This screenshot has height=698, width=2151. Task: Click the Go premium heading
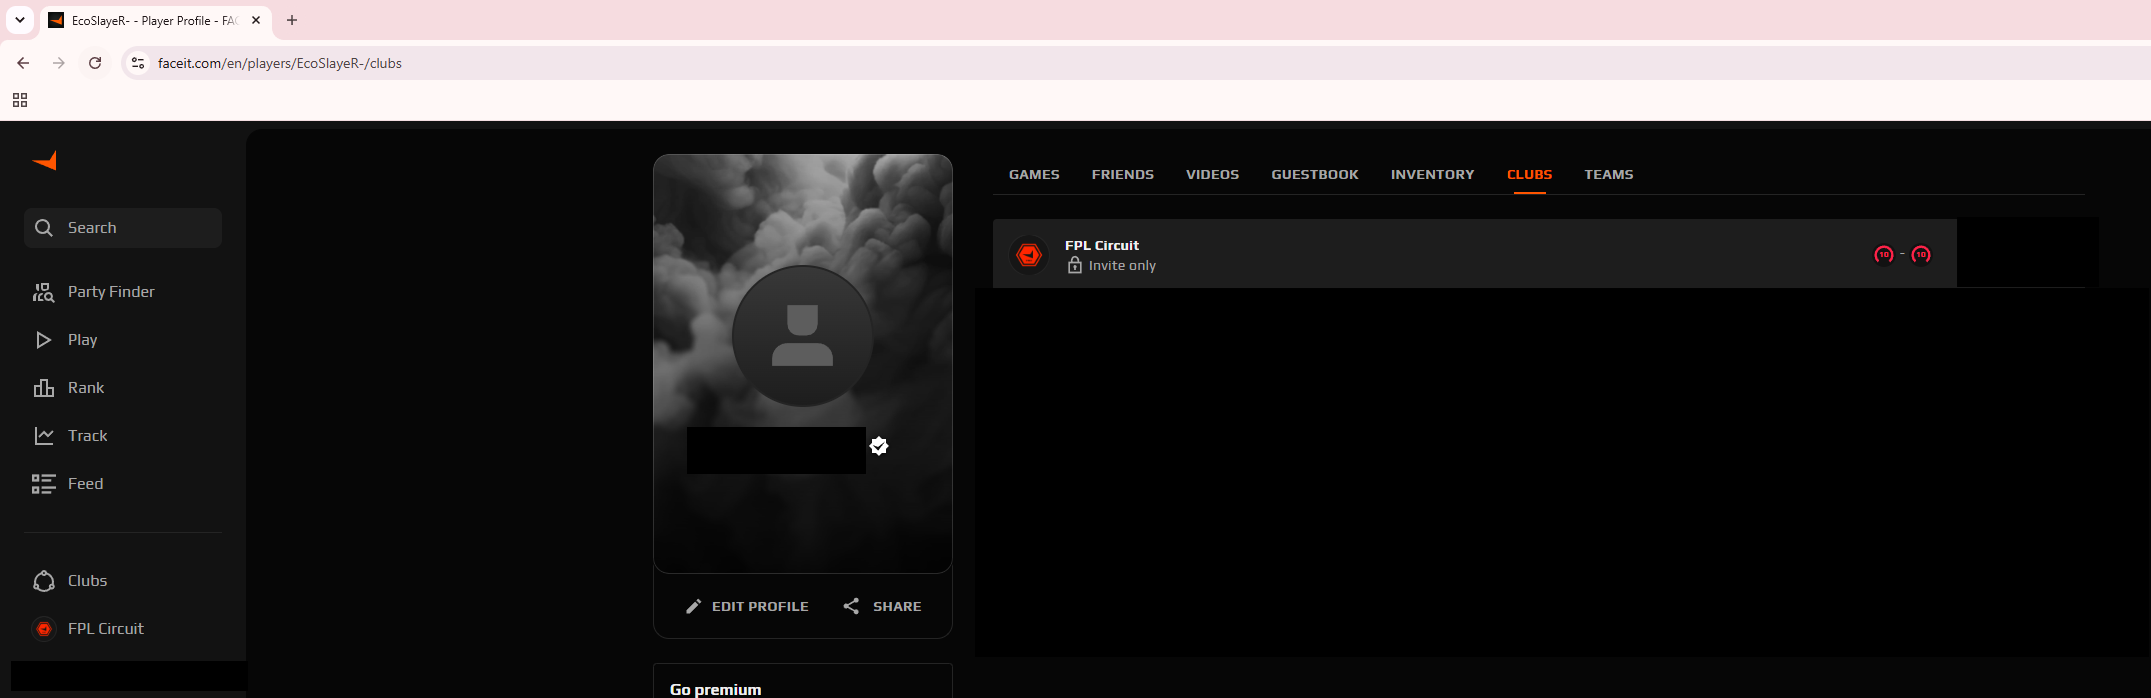pyautogui.click(x=716, y=689)
